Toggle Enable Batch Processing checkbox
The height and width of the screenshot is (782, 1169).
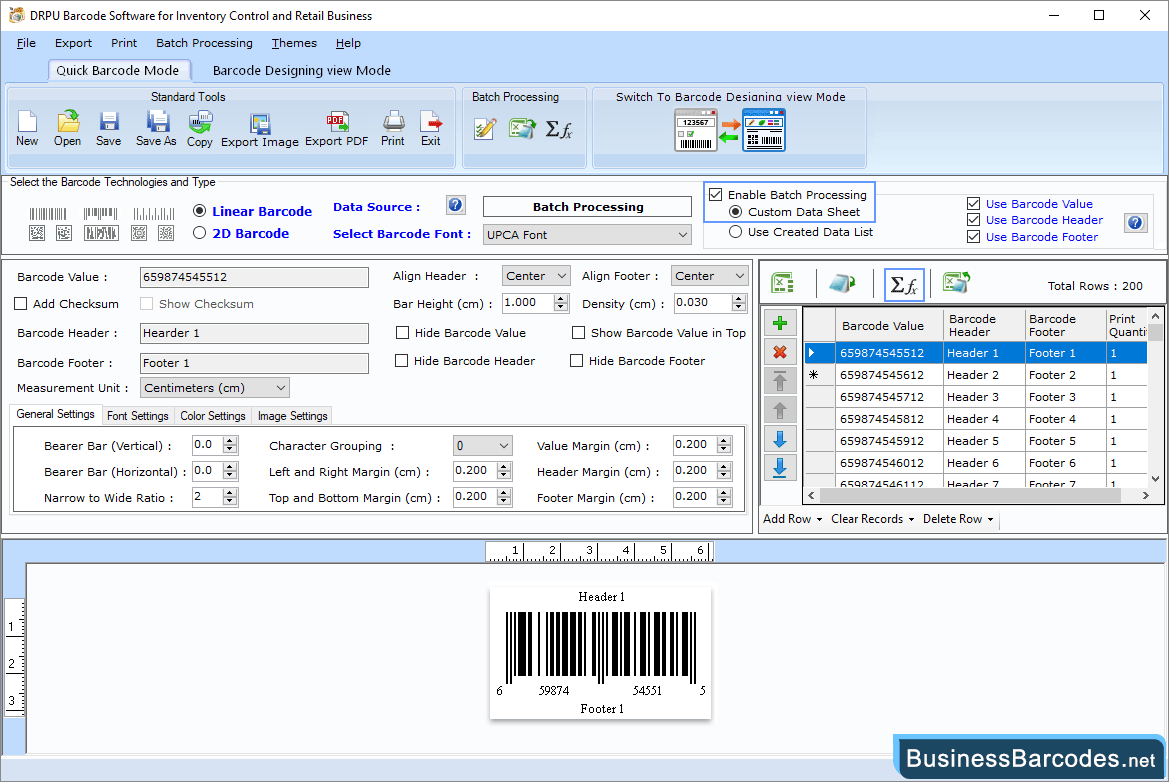tap(716, 195)
